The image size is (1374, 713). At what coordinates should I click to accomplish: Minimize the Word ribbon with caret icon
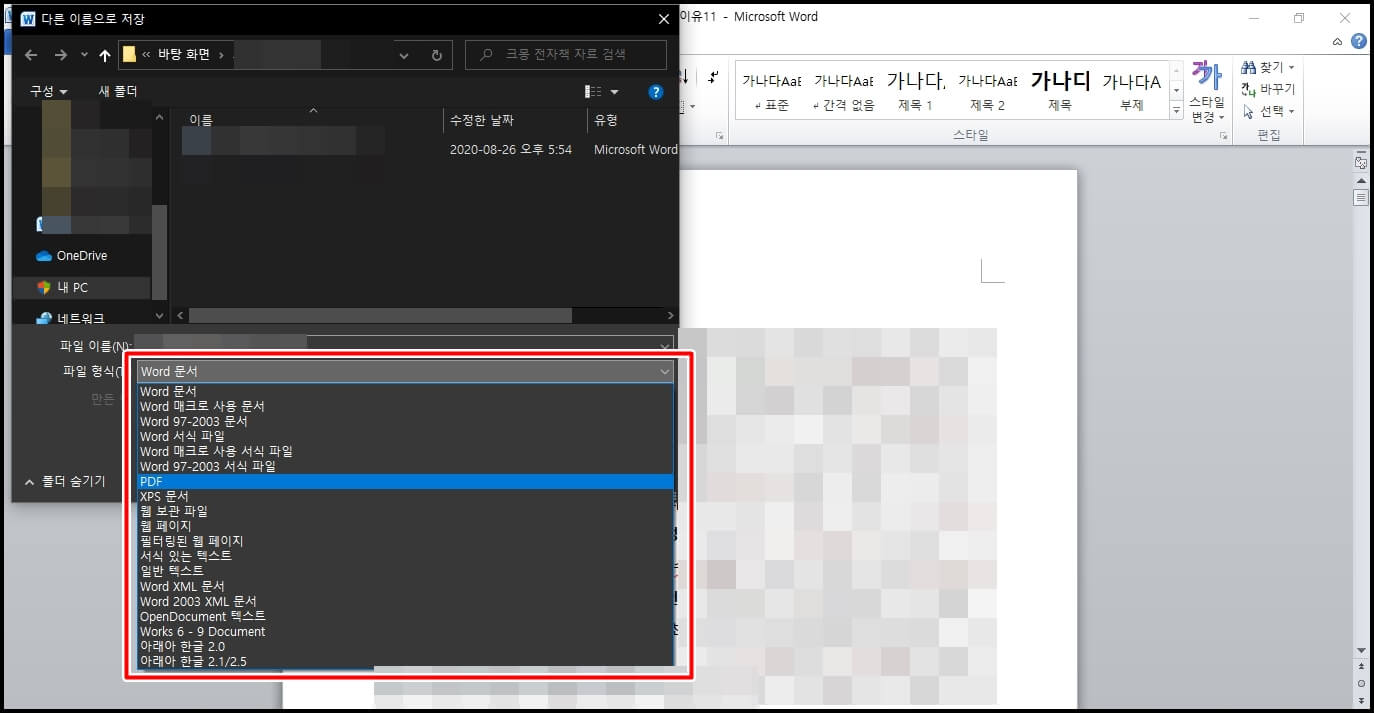coord(1338,41)
